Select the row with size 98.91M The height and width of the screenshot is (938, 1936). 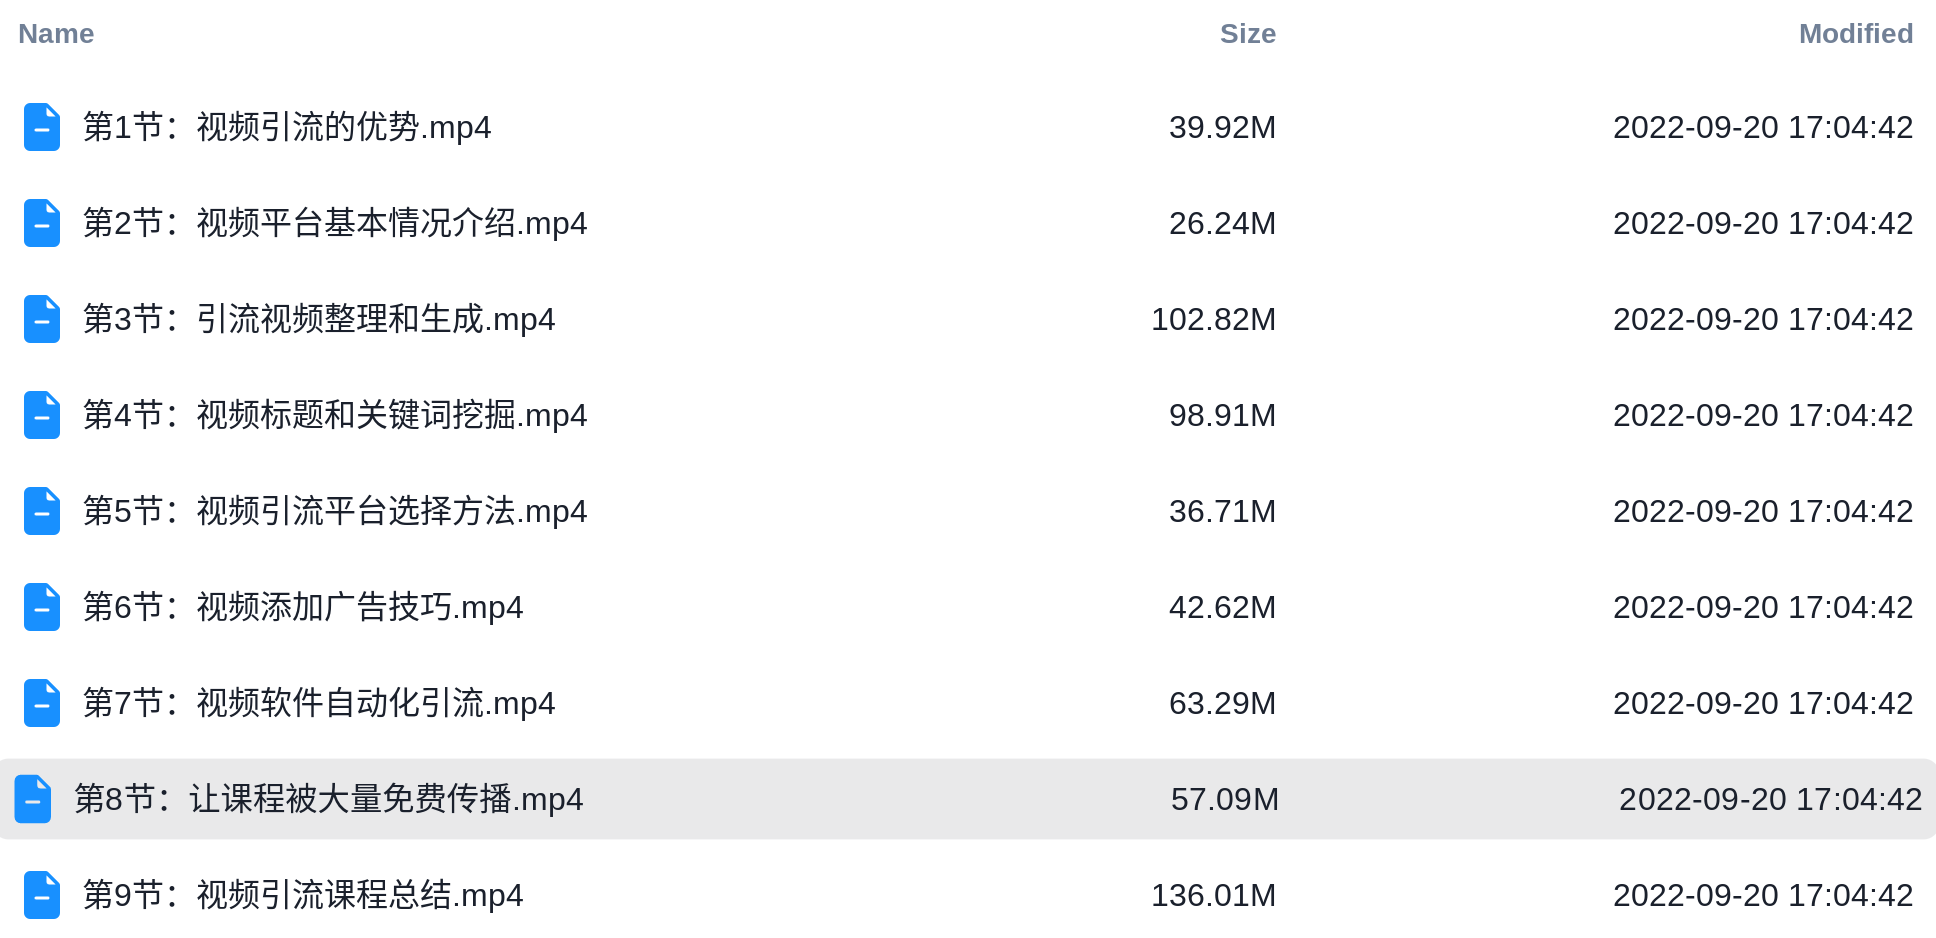coord(968,415)
